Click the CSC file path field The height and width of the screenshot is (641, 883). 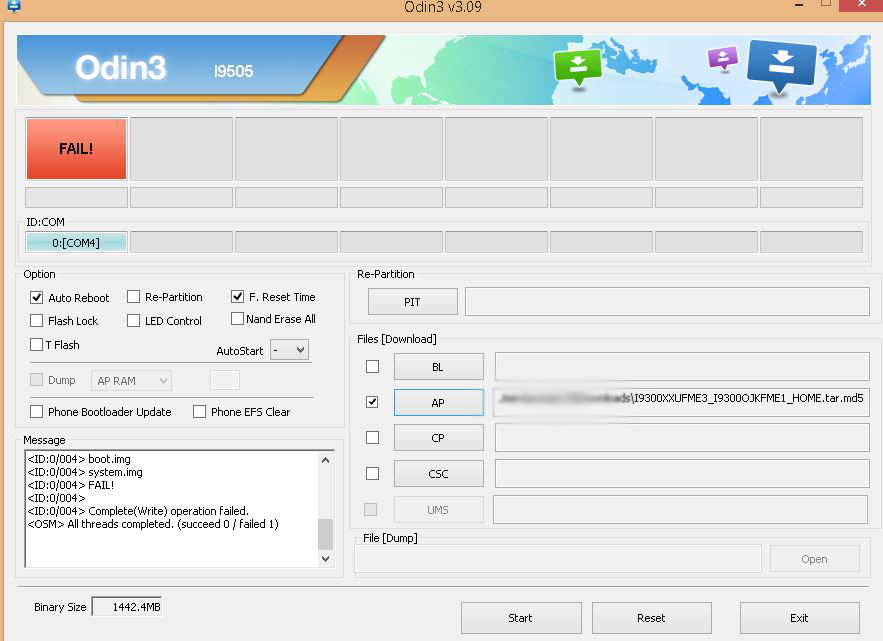[x=682, y=474]
